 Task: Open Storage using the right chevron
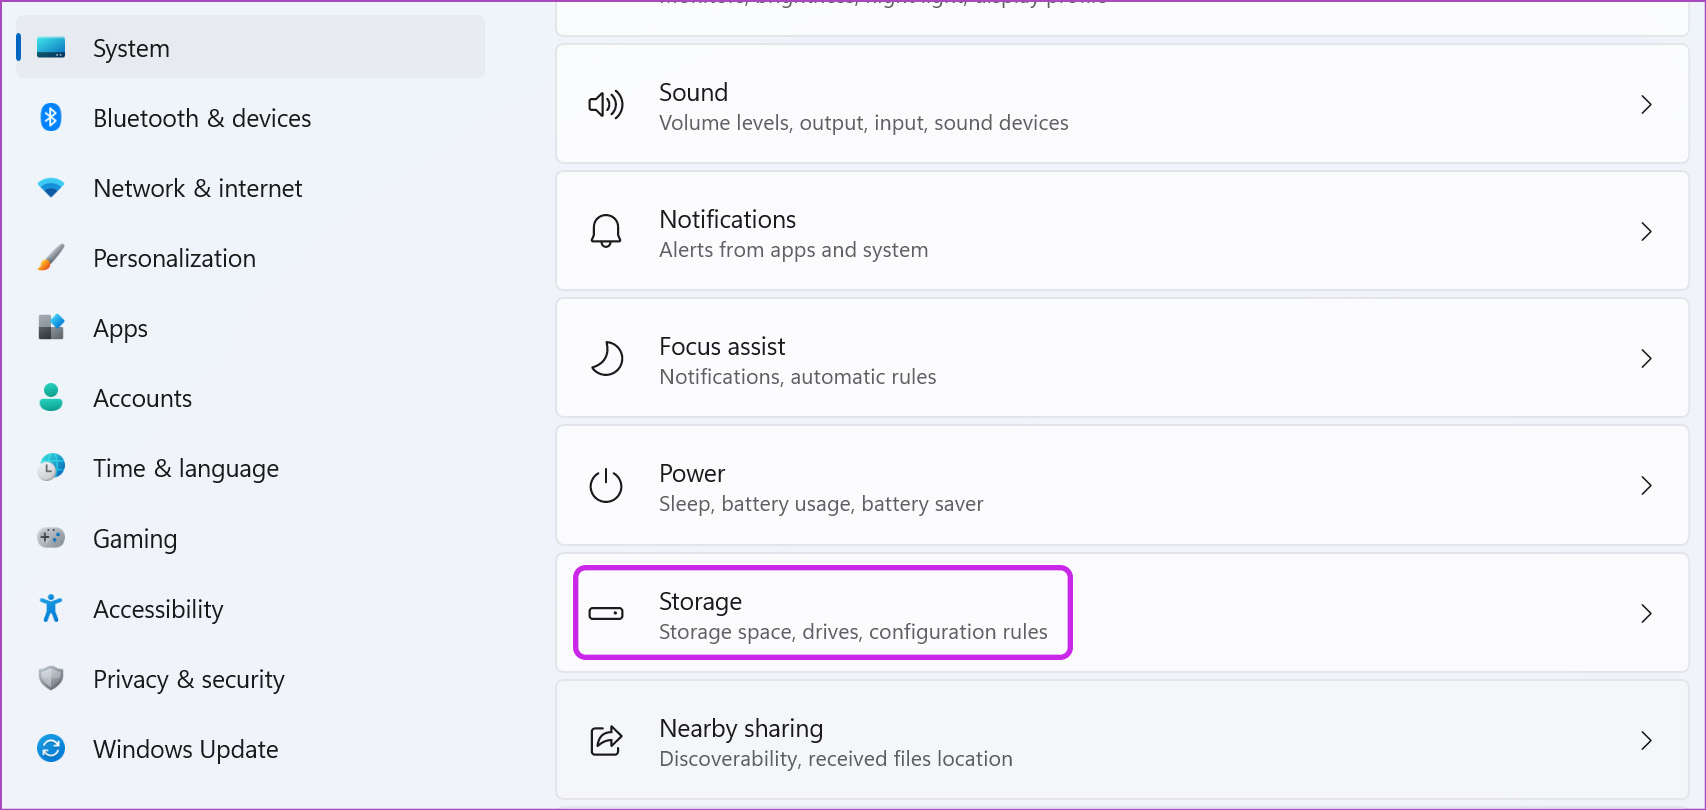[x=1646, y=613]
